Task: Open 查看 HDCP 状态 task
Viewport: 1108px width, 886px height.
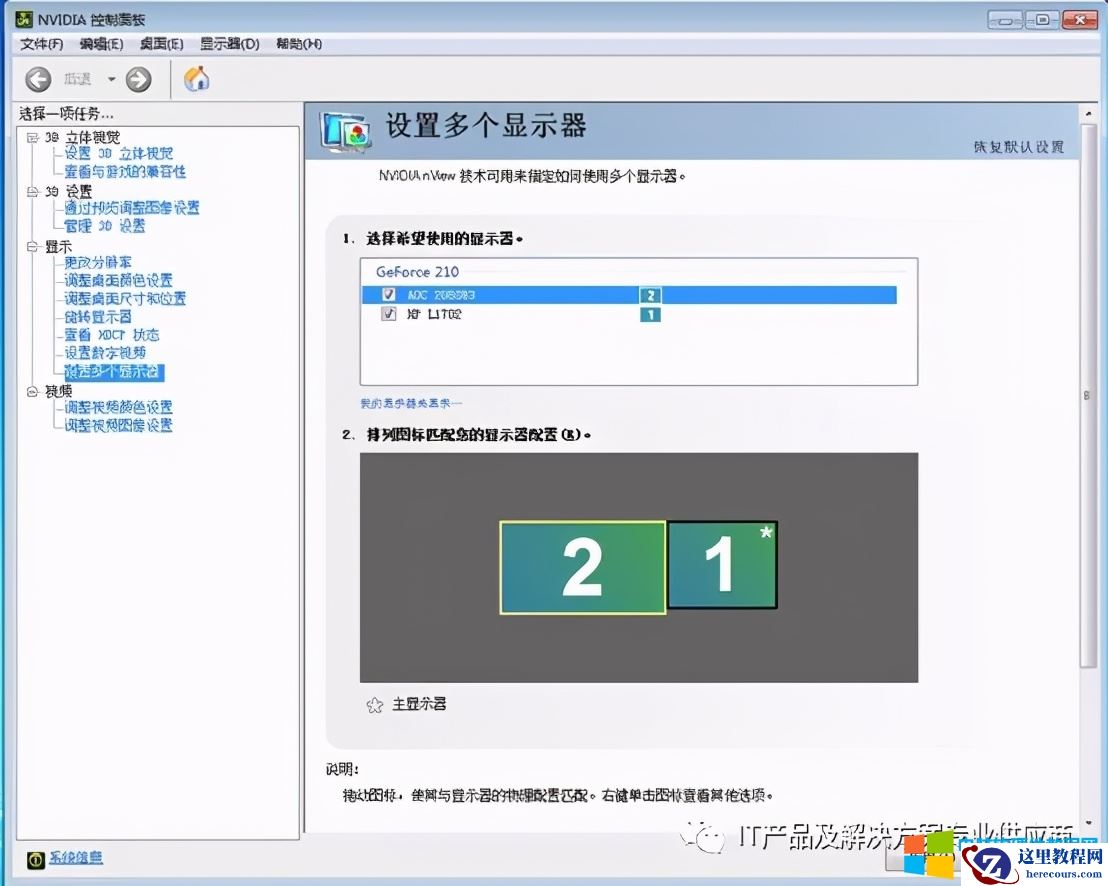Action: click(x=112, y=335)
